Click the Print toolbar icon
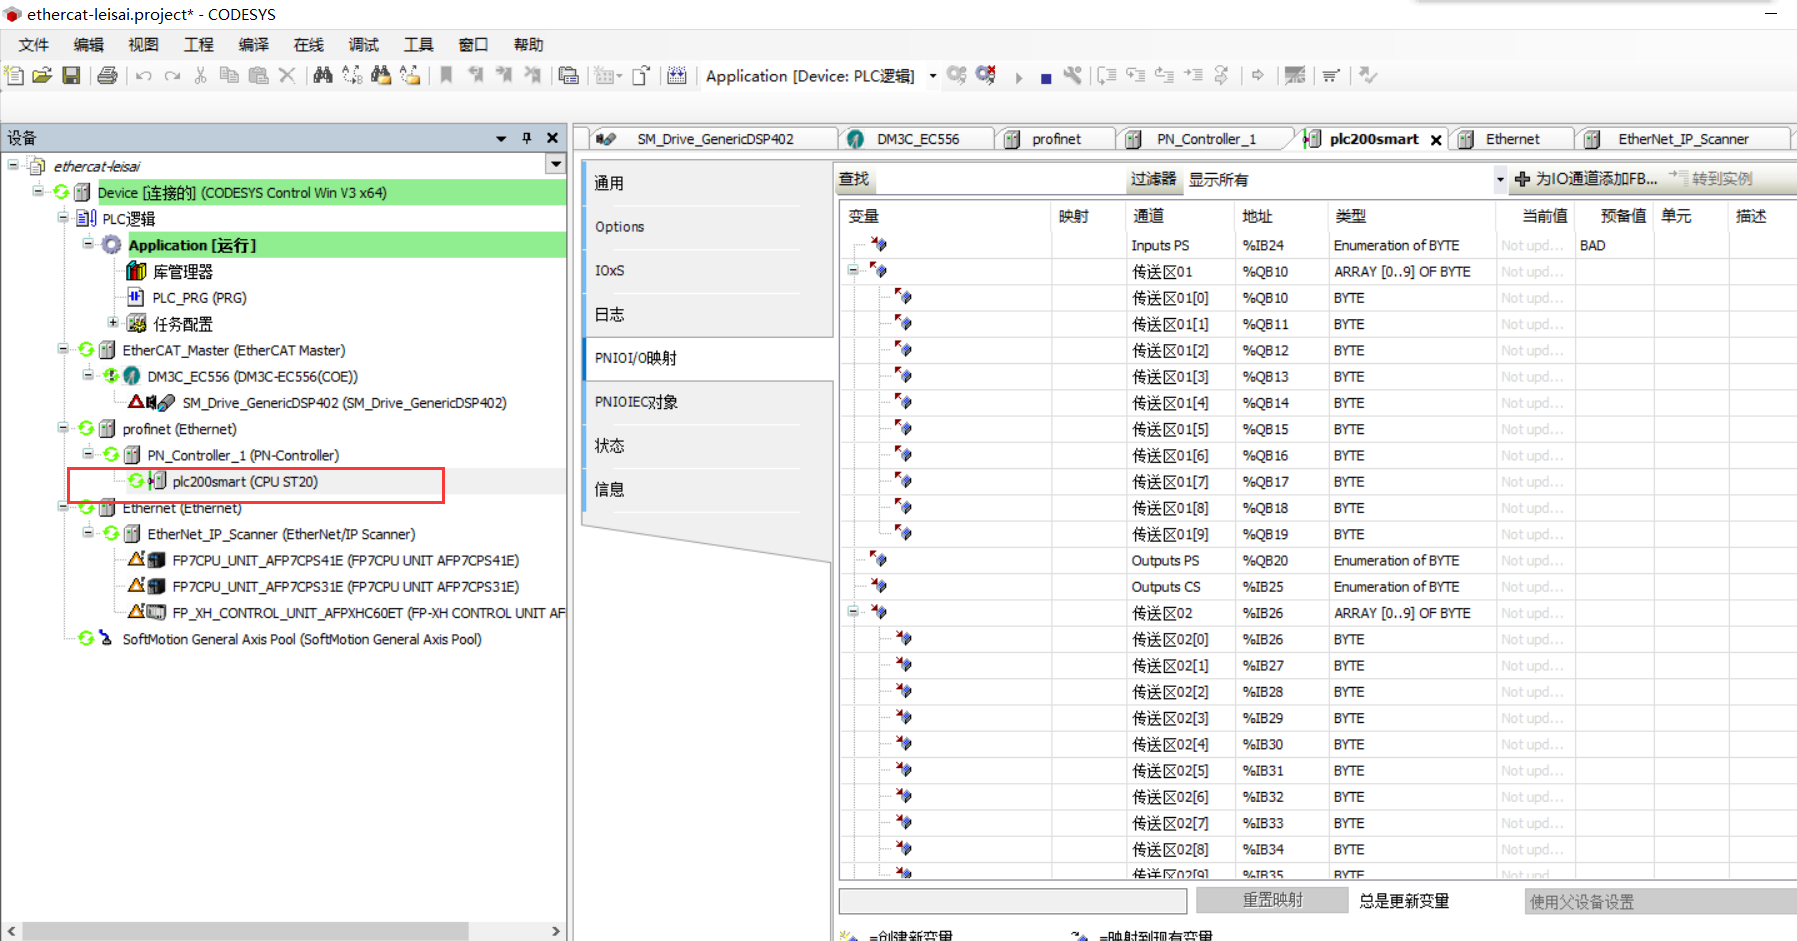This screenshot has height=941, width=1797. [107, 76]
